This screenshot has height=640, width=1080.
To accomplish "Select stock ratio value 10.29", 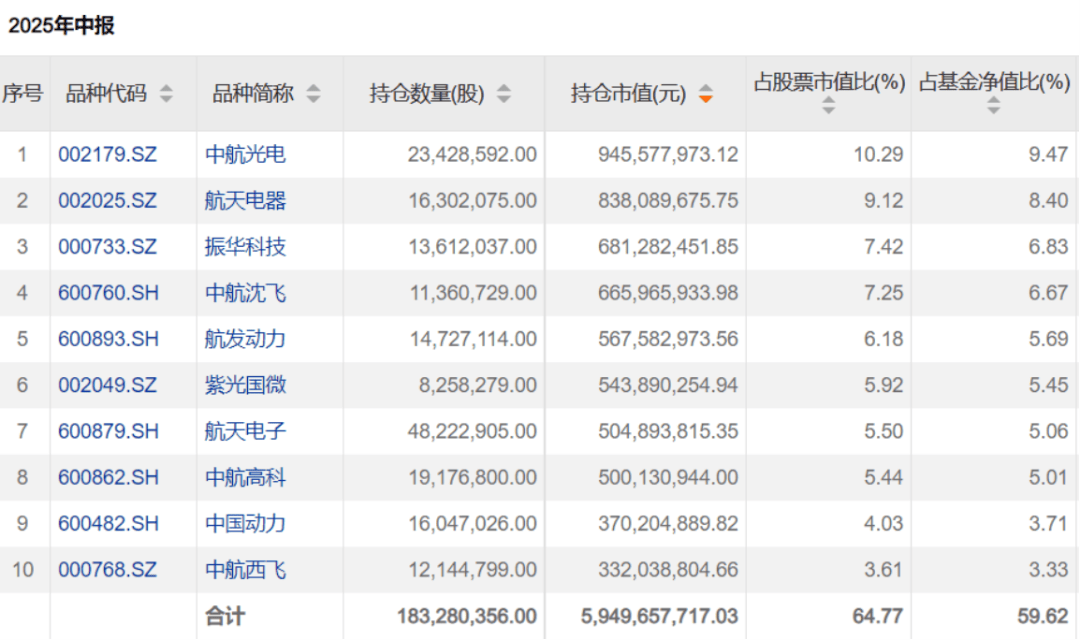I will [x=878, y=154].
